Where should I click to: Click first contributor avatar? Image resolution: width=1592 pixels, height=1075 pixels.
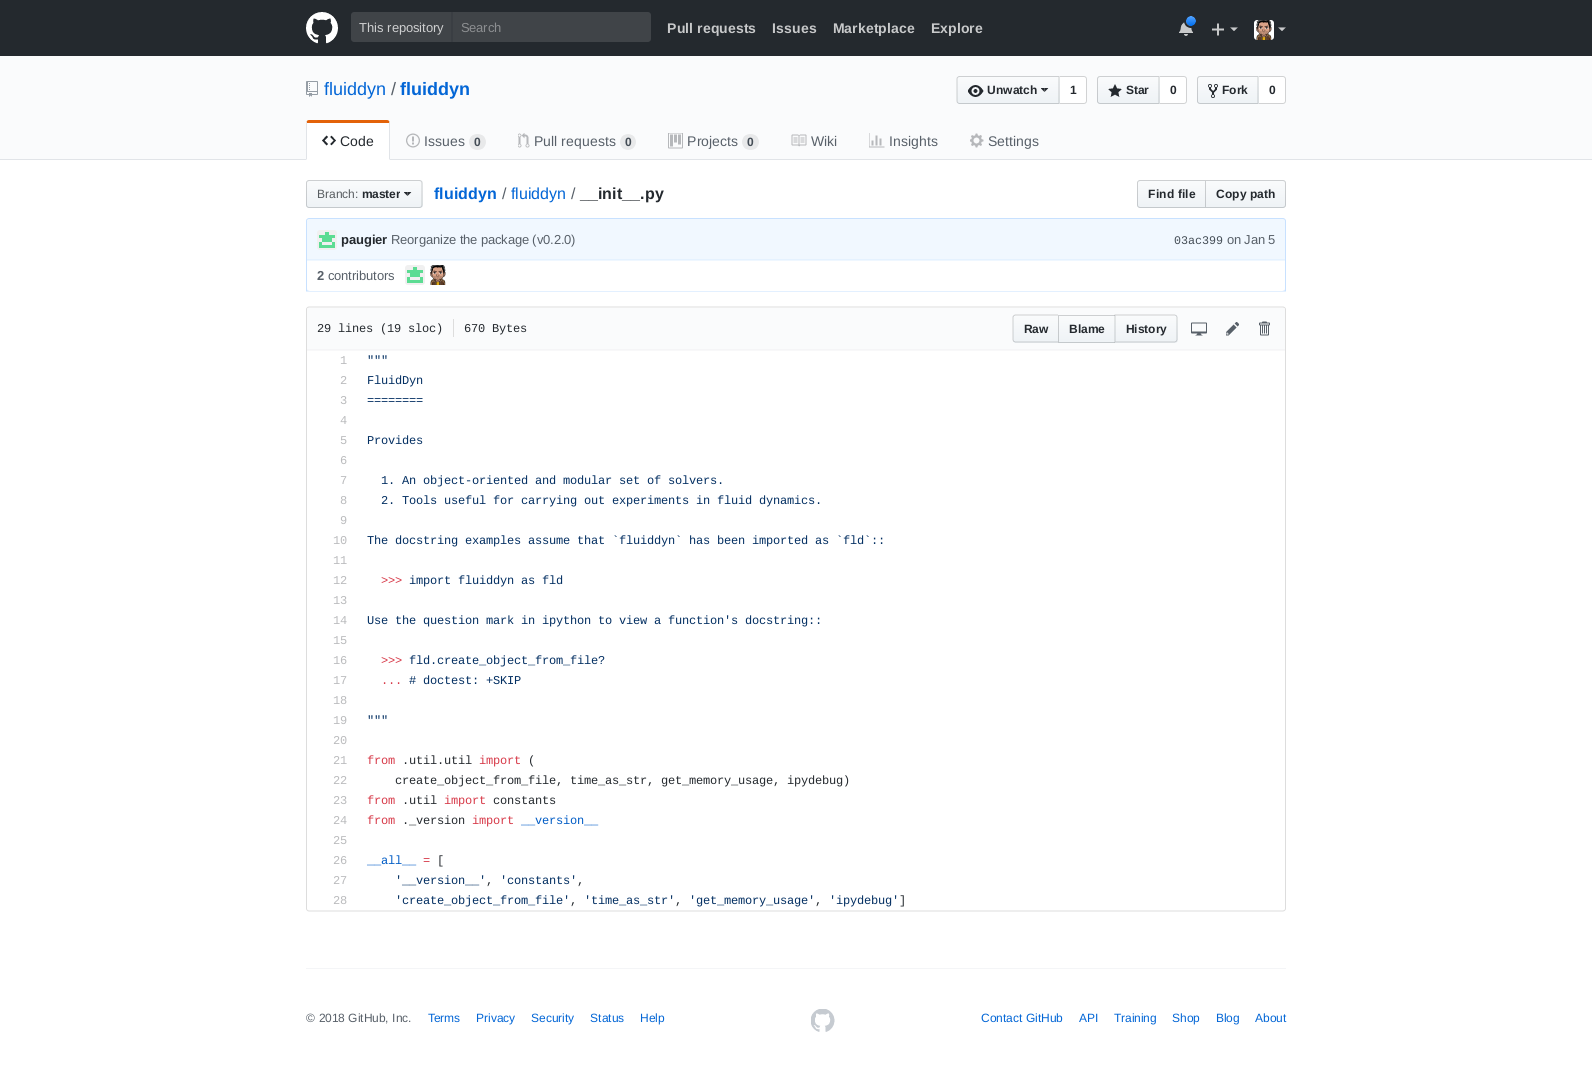pyautogui.click(x=415, y=275)
